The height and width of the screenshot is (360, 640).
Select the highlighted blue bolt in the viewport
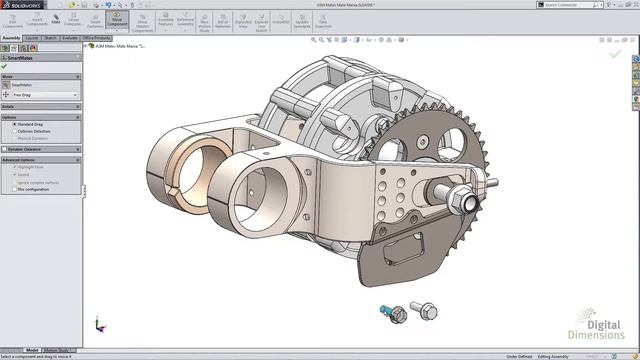393,314
